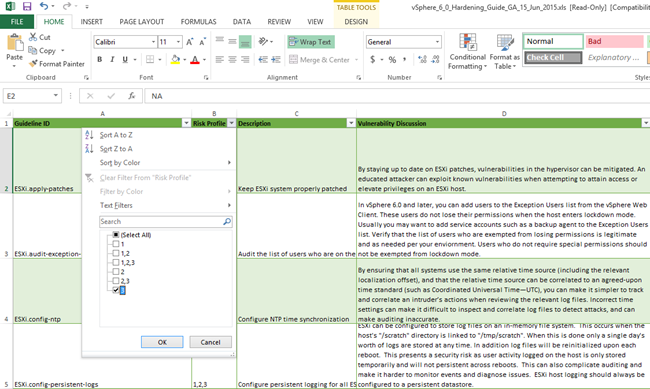Check the '1,2' filter value
The image size is (650, 389).
(x=116, y=253)
